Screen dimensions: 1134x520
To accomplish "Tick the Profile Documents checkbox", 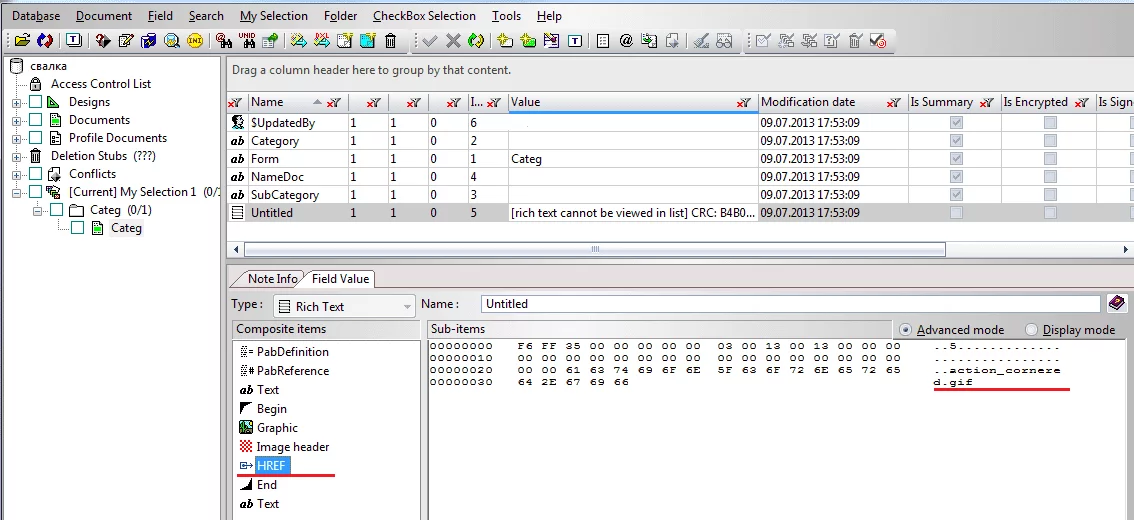I will tap(36, 138).
